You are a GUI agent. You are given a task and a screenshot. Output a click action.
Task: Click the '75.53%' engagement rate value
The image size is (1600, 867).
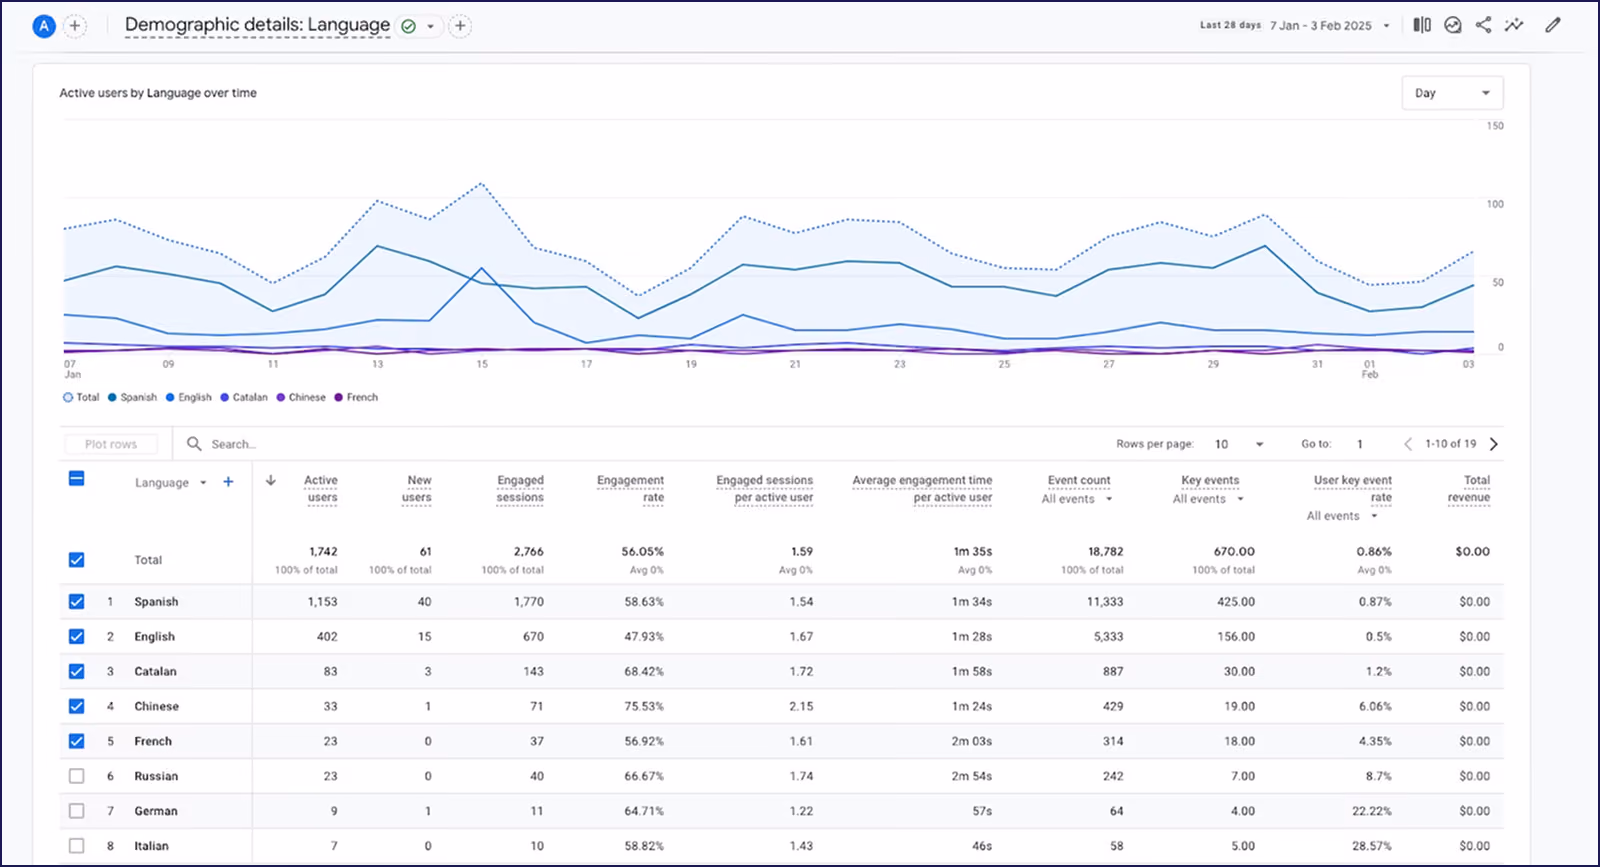tap(644, 706)
